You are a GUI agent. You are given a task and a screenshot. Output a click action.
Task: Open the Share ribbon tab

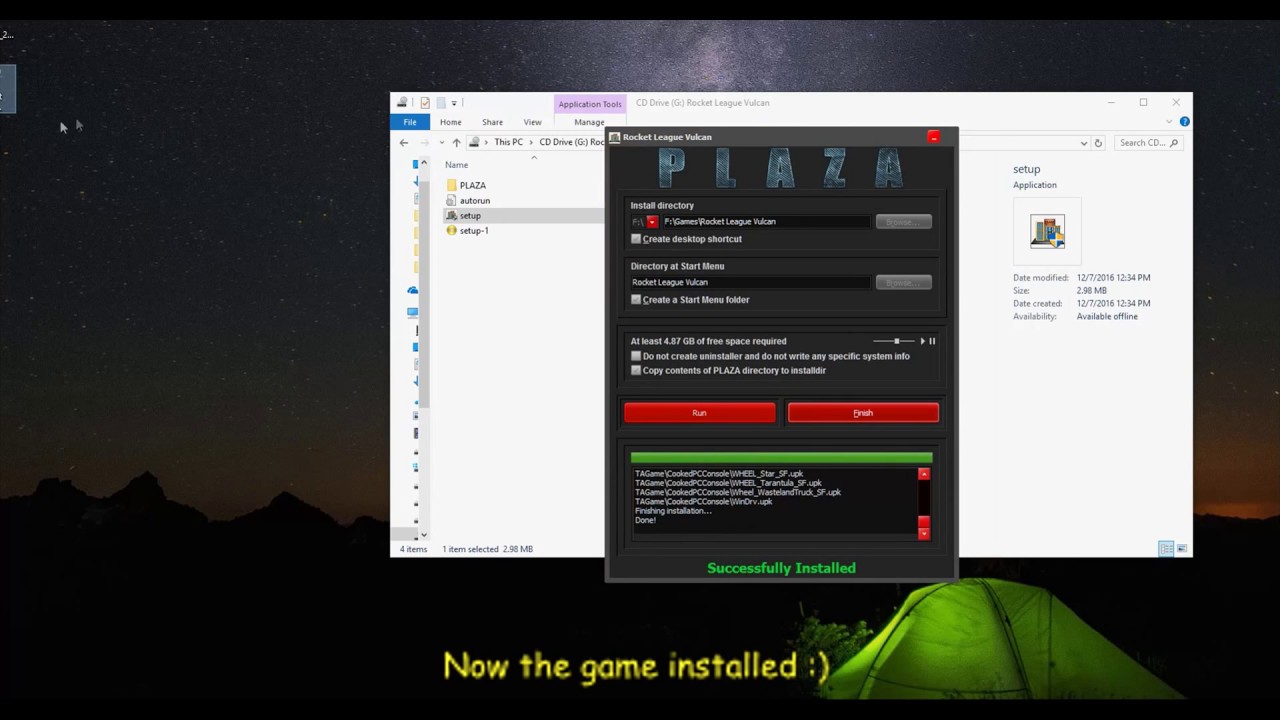(x=492, y=122)
